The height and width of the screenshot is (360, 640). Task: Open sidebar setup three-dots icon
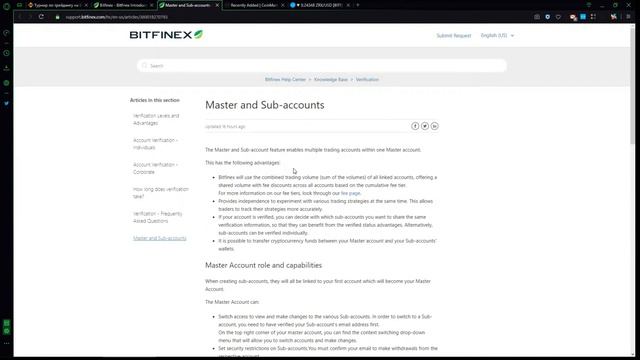[6, 344]
